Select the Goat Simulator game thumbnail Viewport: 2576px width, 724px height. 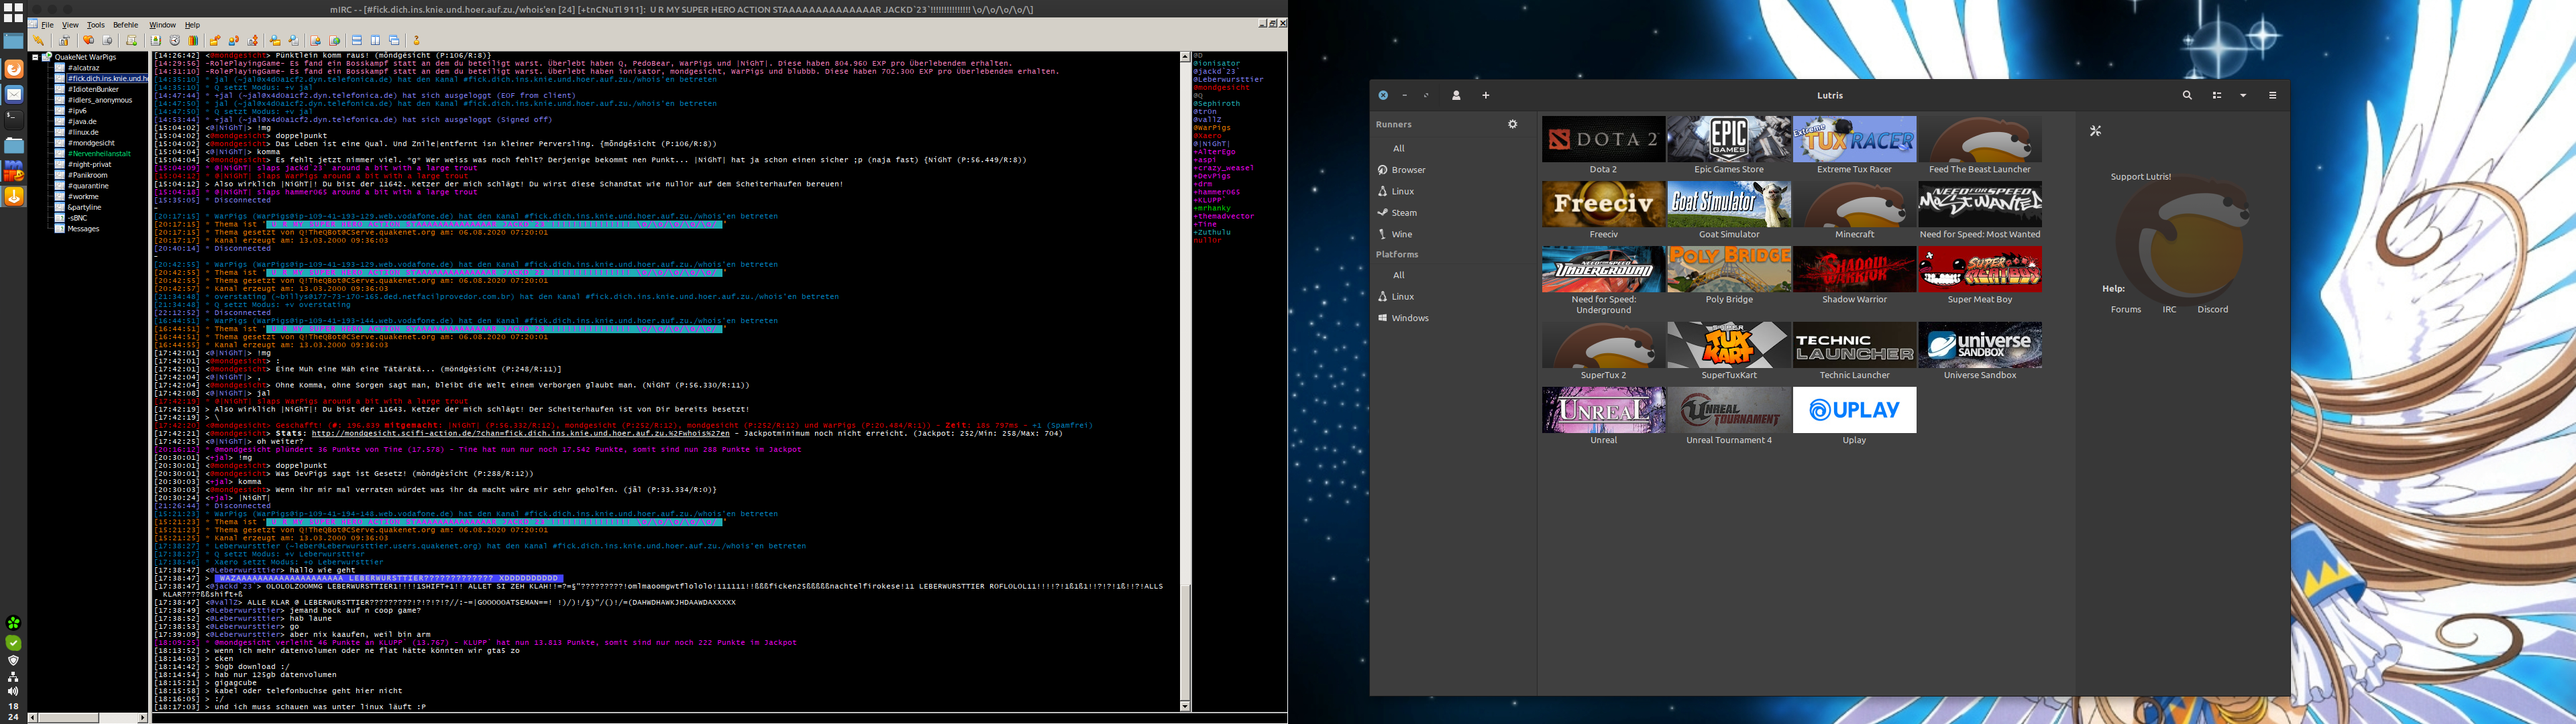point(1728,204)
